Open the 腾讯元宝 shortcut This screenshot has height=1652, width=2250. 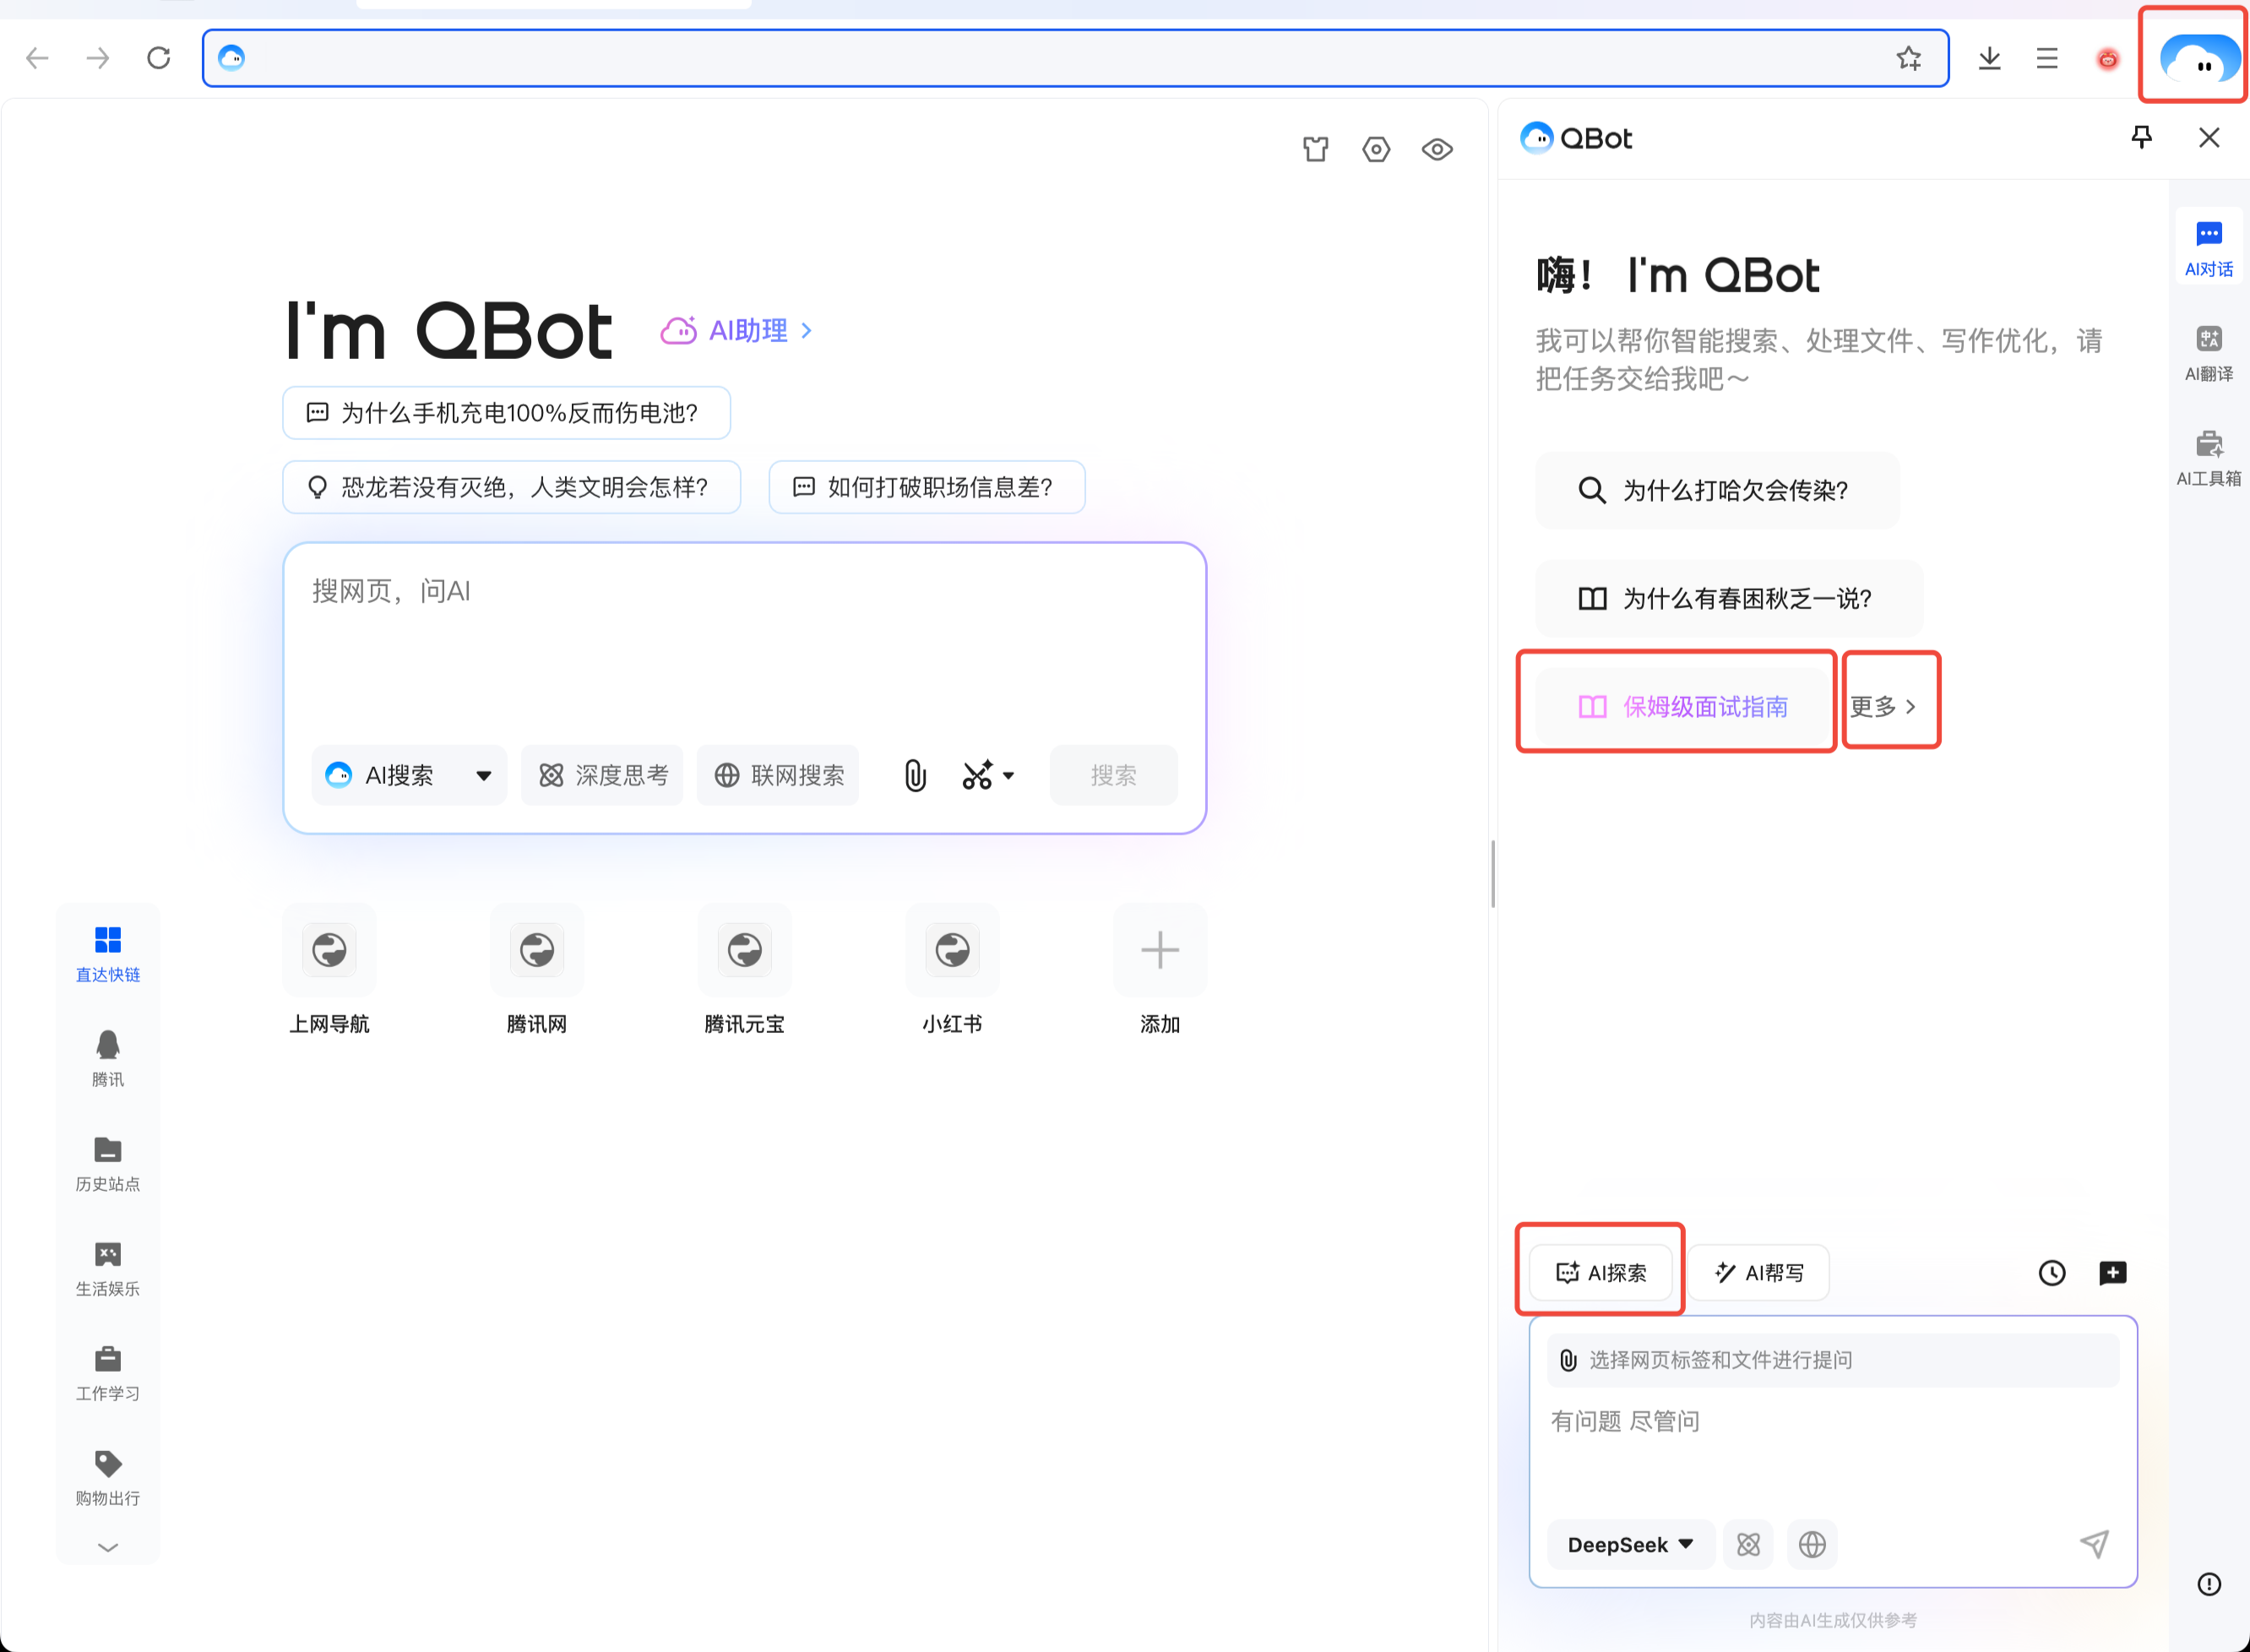point(744,968)
